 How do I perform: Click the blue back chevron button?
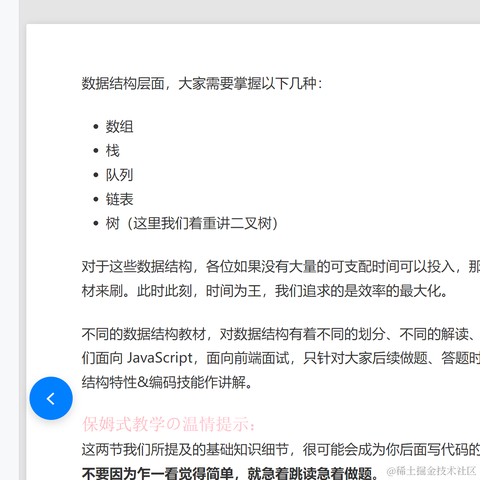51,398
